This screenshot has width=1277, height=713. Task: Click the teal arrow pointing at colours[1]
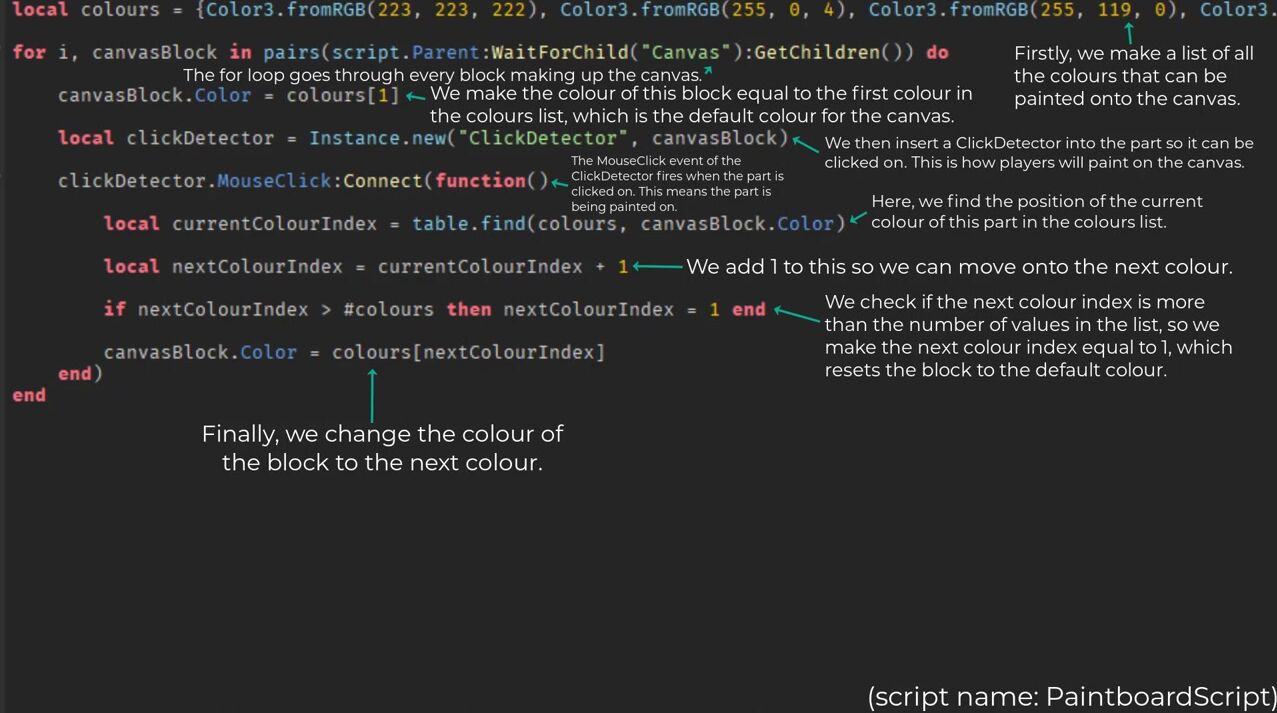coord(416,96)
